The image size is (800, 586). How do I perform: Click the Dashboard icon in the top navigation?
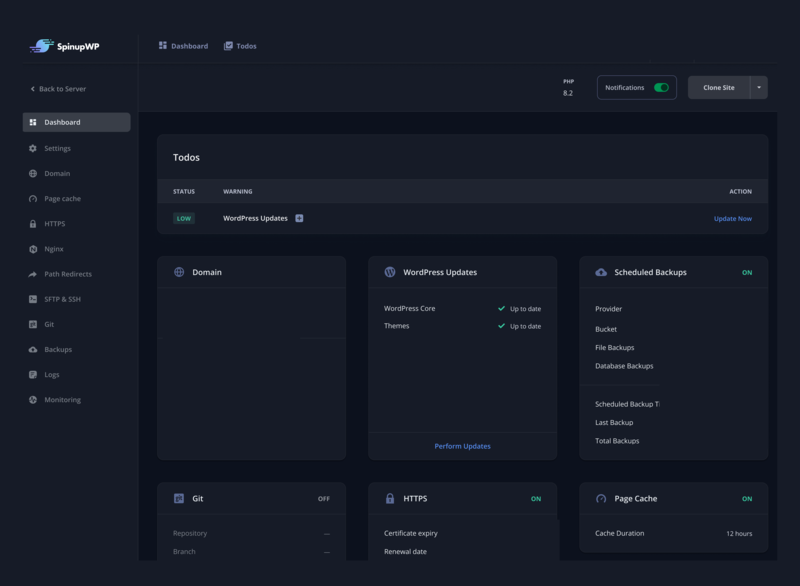coord(163,45)
